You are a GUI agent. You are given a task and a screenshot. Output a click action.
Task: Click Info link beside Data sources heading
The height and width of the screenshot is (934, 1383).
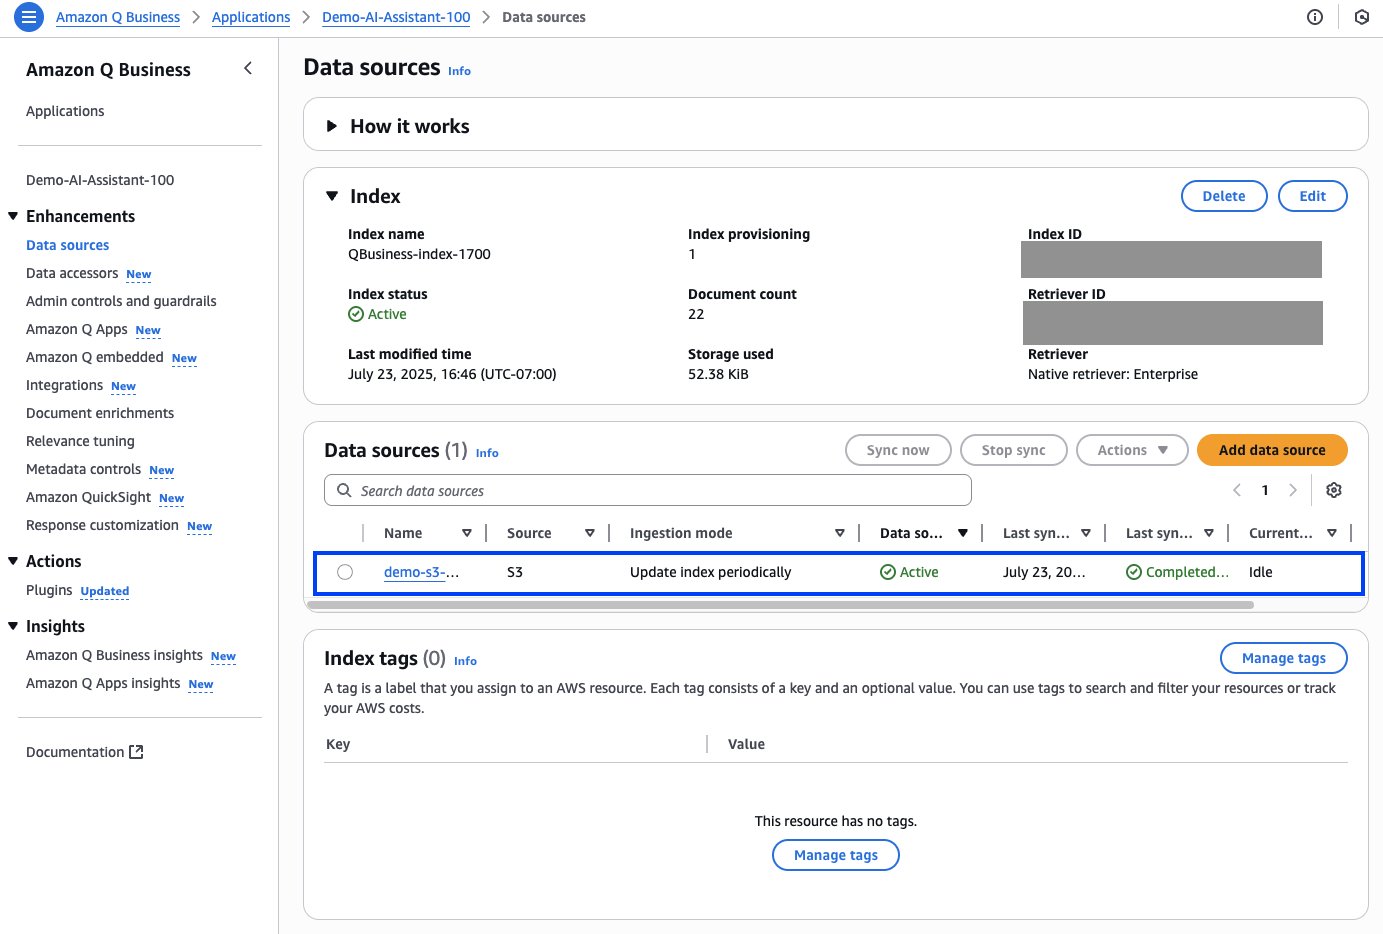(x=459, y=71)
